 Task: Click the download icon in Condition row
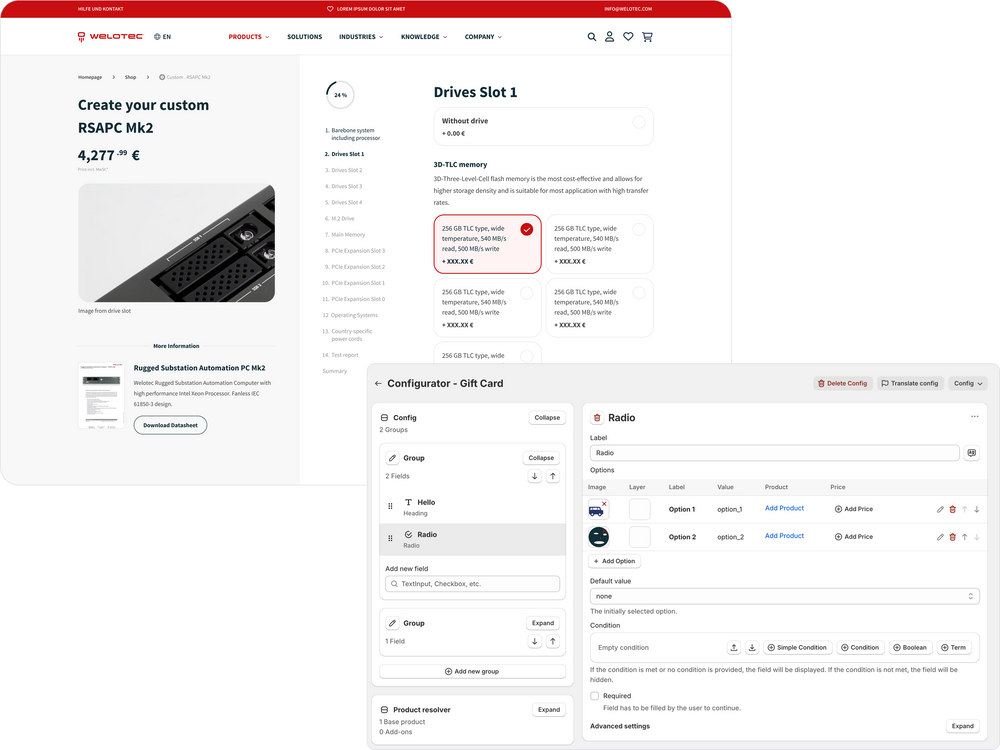click(x=752, y=647)
